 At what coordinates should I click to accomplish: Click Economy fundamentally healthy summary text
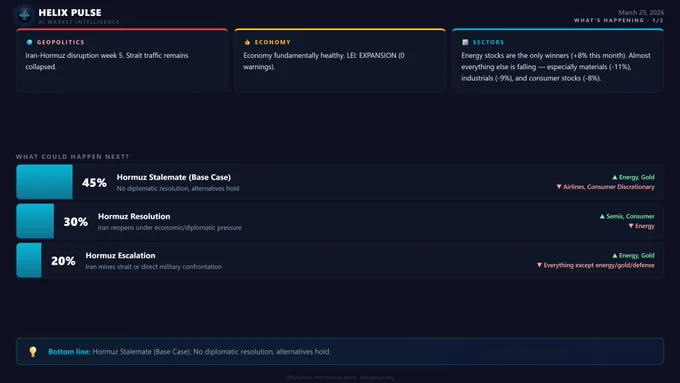(324, 61)
